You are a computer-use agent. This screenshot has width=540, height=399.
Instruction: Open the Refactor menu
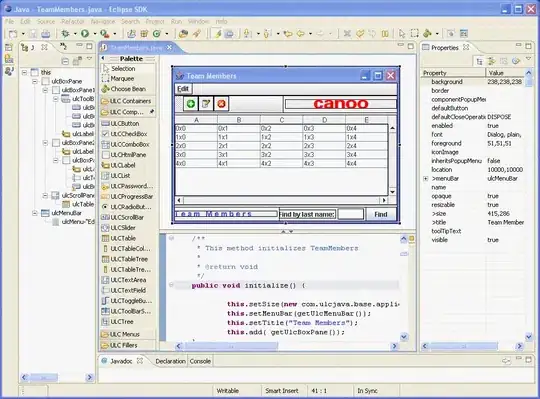point(72,21)
